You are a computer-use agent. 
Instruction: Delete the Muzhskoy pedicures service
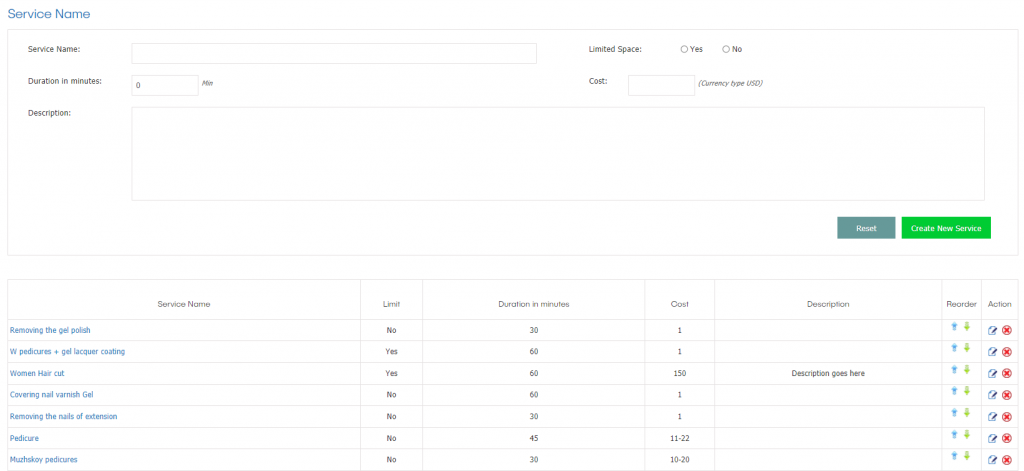(1006, 460)
